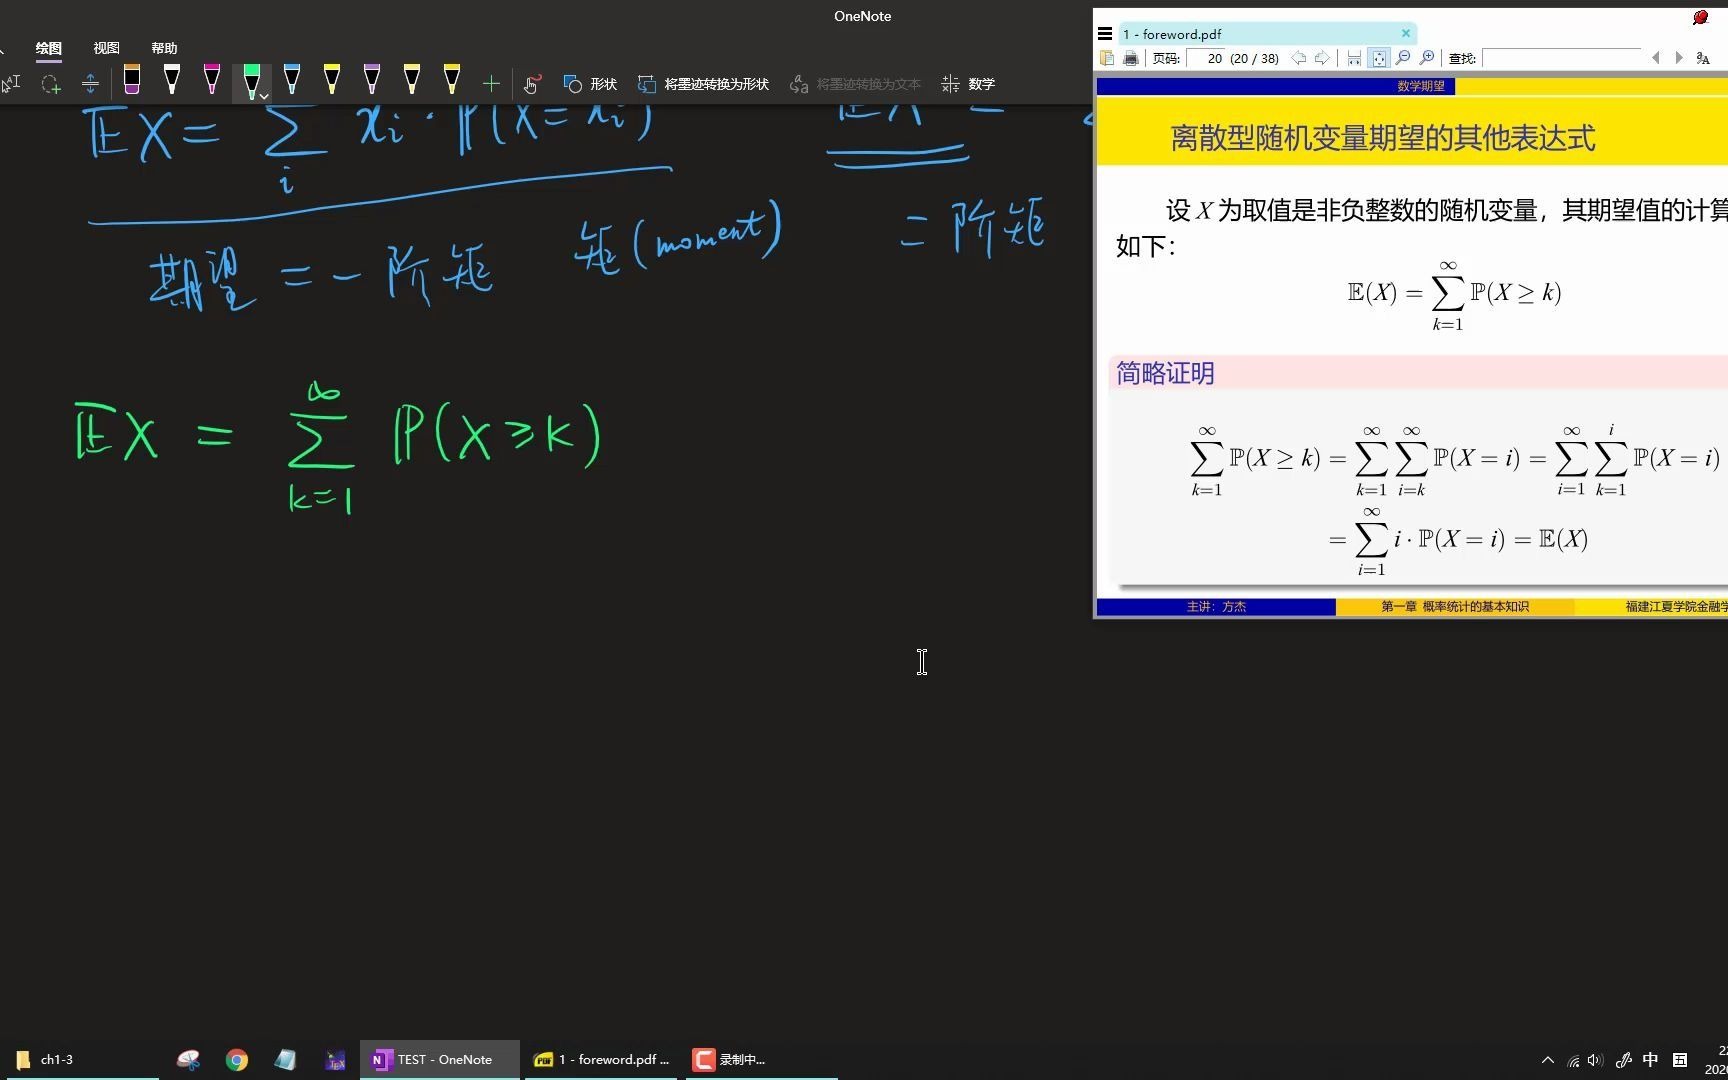Click the volume icon in system tray
The image size is (1728, 1080).
1595,1060
